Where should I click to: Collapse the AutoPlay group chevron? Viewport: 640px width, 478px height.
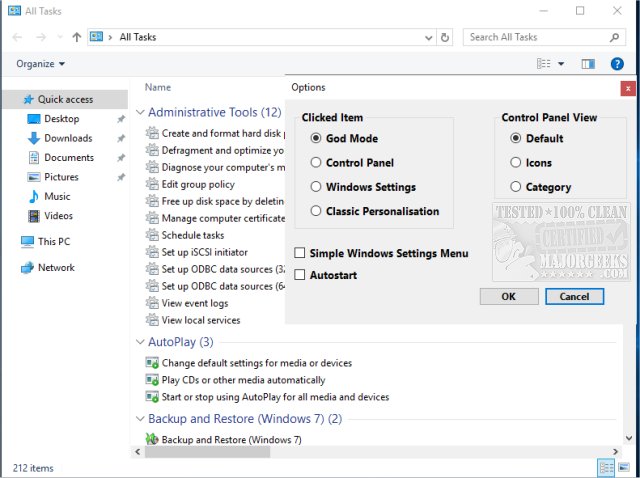[x=140, y=342]
